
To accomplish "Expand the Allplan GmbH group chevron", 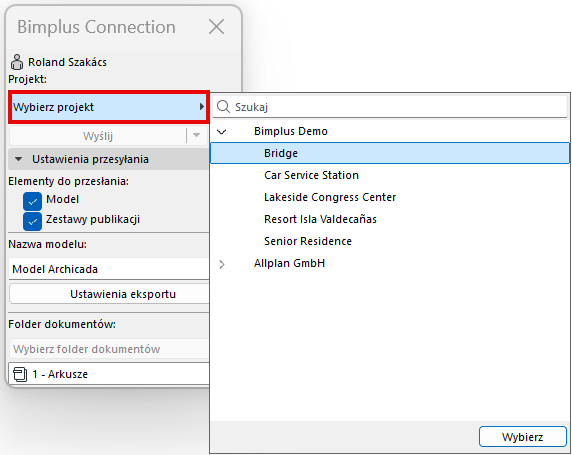I will coord(222,264).
